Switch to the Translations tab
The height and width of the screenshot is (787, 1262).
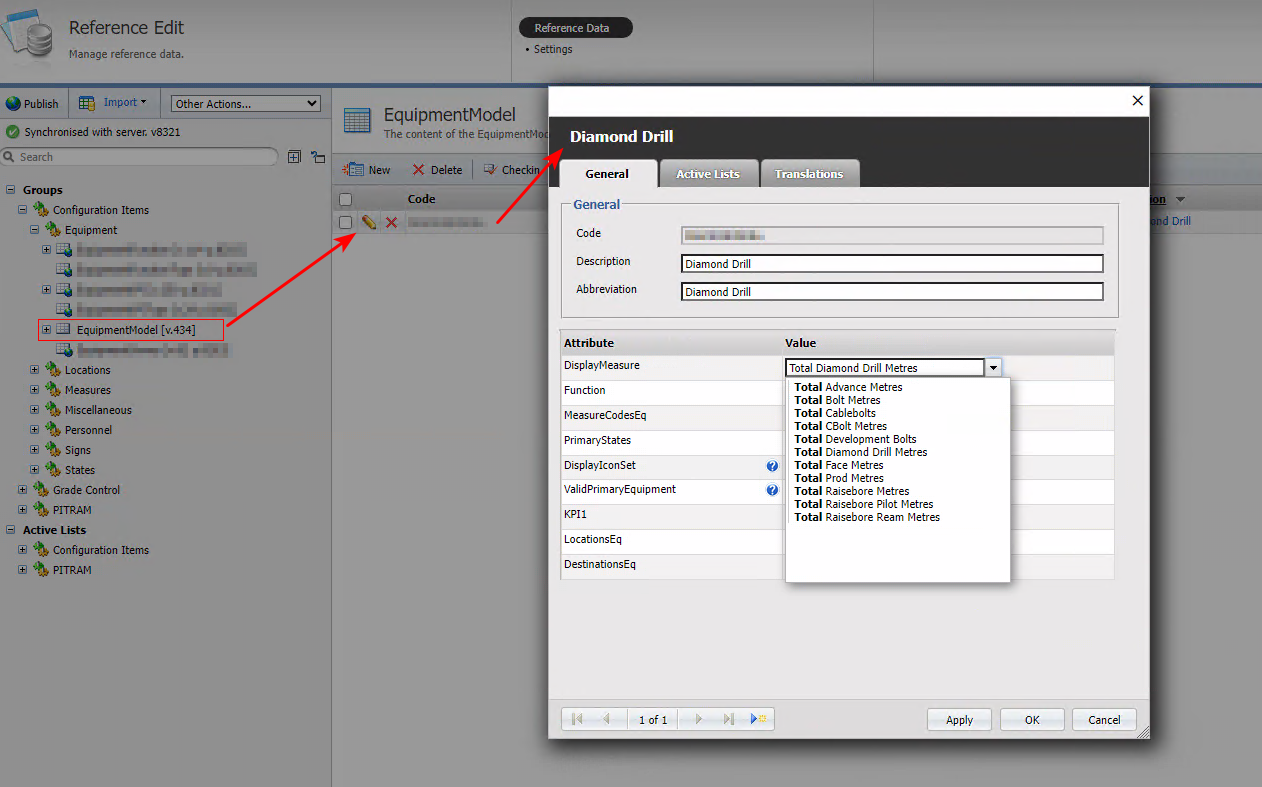point(809,174)
